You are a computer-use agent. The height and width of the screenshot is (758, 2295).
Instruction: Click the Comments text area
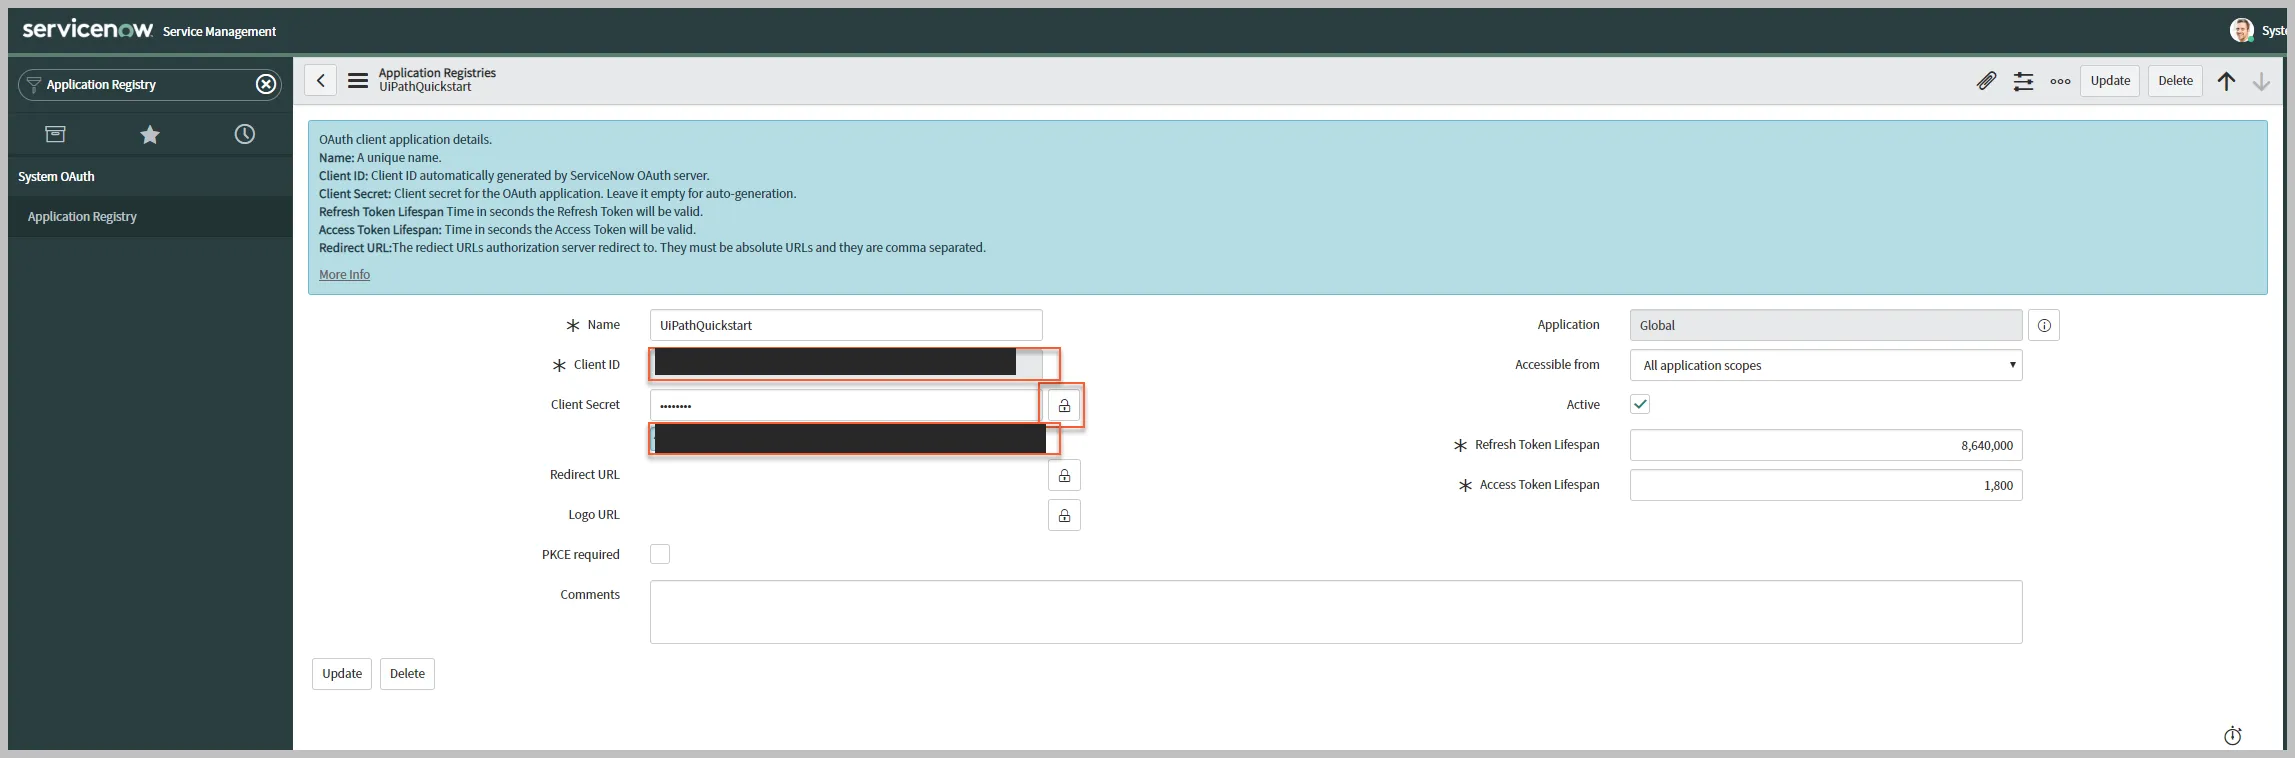tap(1336, 612)
